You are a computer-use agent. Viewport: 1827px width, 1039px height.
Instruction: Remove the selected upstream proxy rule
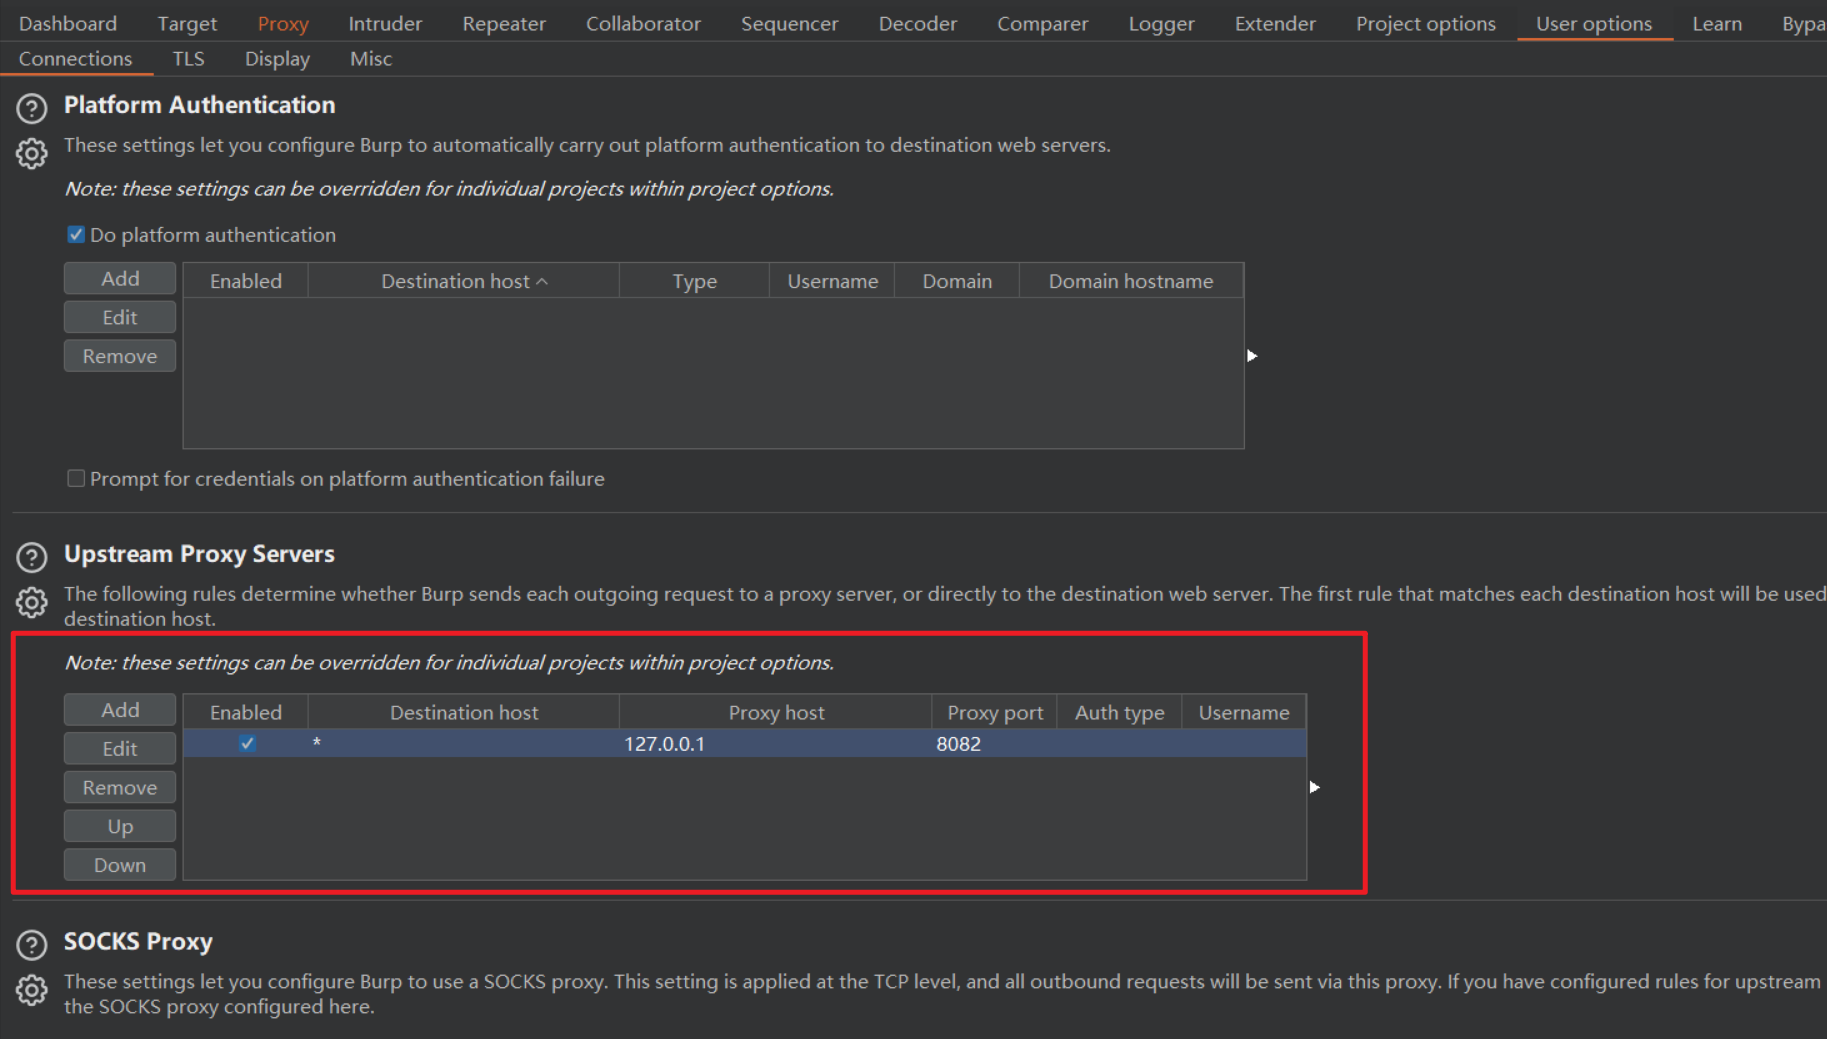[120, 787]
